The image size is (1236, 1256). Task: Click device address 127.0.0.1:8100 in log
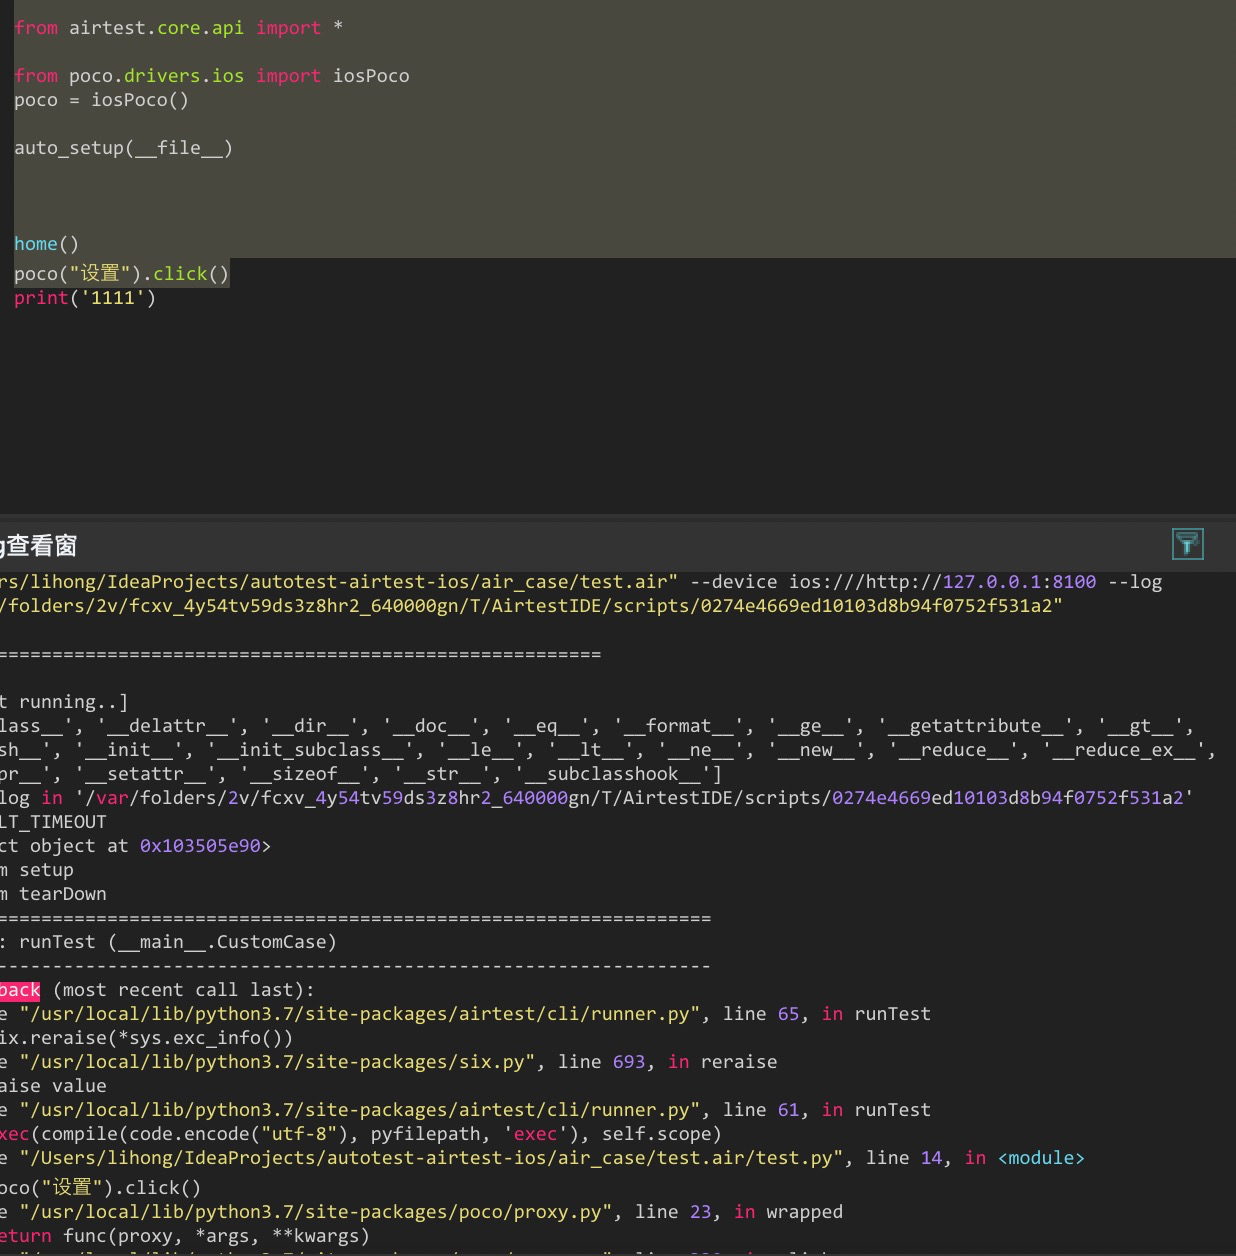pyautogui.click(x=1019, y=582)
